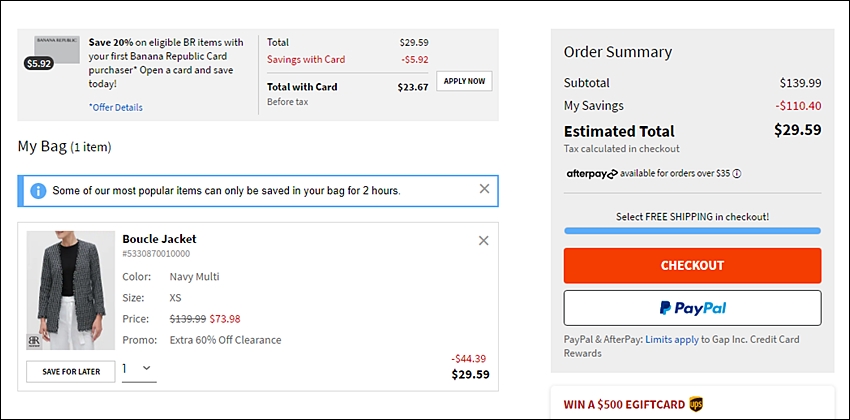The image size is (850, 420).
Task: Open the Limits apply link
Action: click(672, 340)
